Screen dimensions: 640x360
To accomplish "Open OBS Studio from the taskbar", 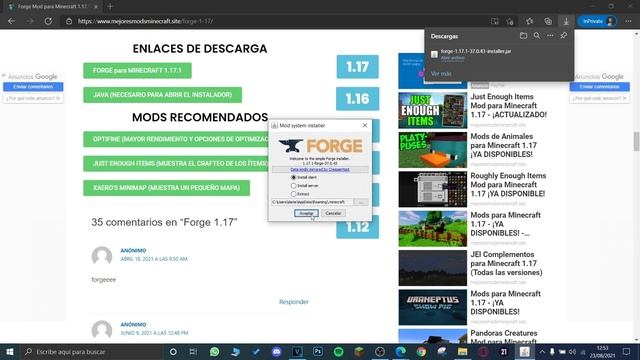I will [x=380, y=351].
